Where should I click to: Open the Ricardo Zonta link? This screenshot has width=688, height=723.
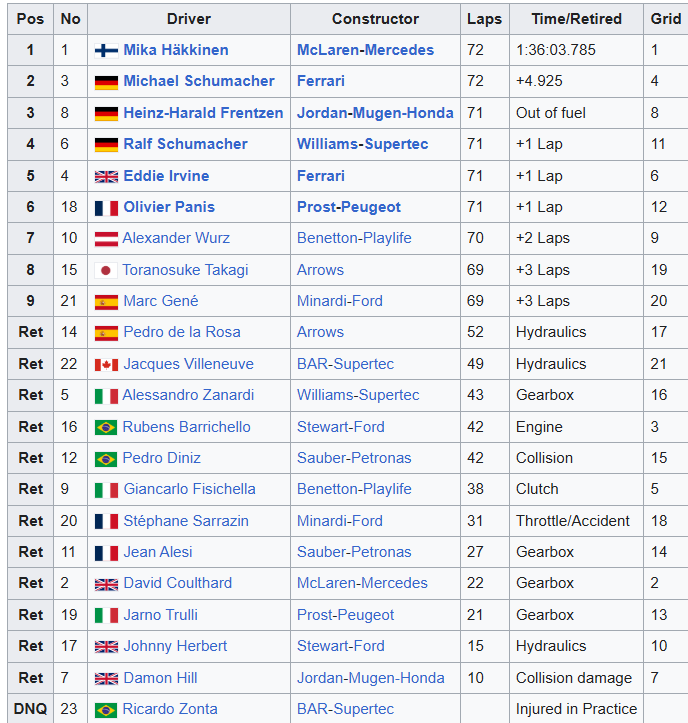point(170,709)
